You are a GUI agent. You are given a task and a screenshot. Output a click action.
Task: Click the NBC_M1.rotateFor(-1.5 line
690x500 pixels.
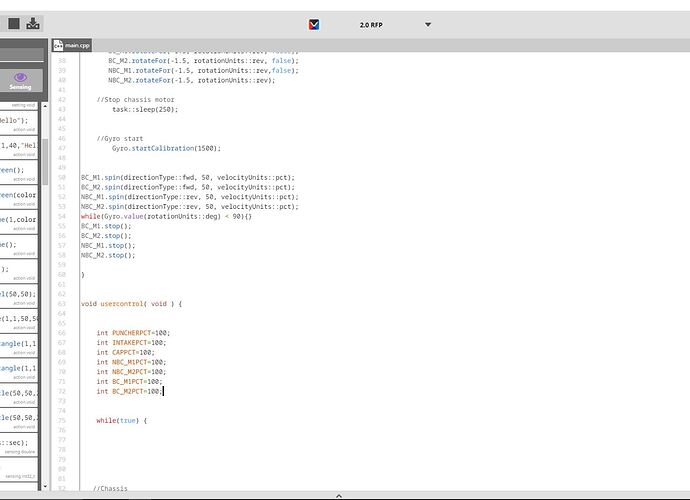pos(203,70)
